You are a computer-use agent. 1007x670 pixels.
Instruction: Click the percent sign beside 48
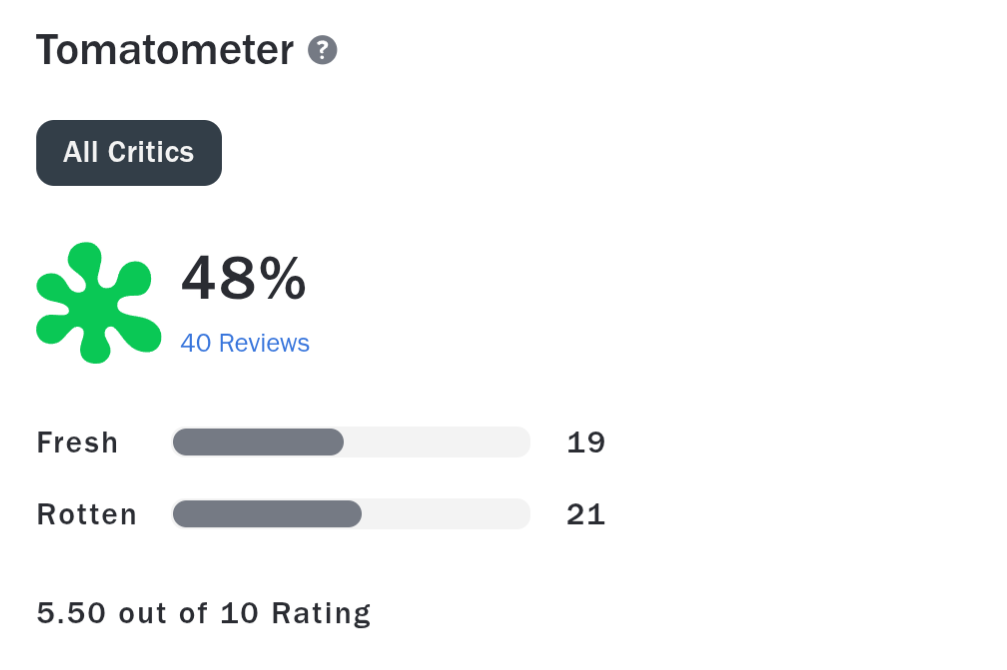click(x=280, y=278)
